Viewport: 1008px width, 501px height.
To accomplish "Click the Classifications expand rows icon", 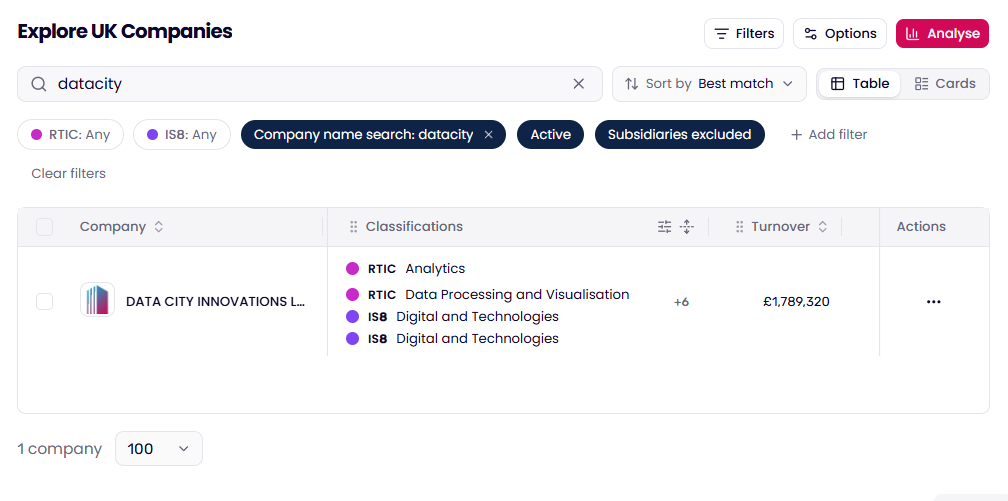I will pos(687,226).
